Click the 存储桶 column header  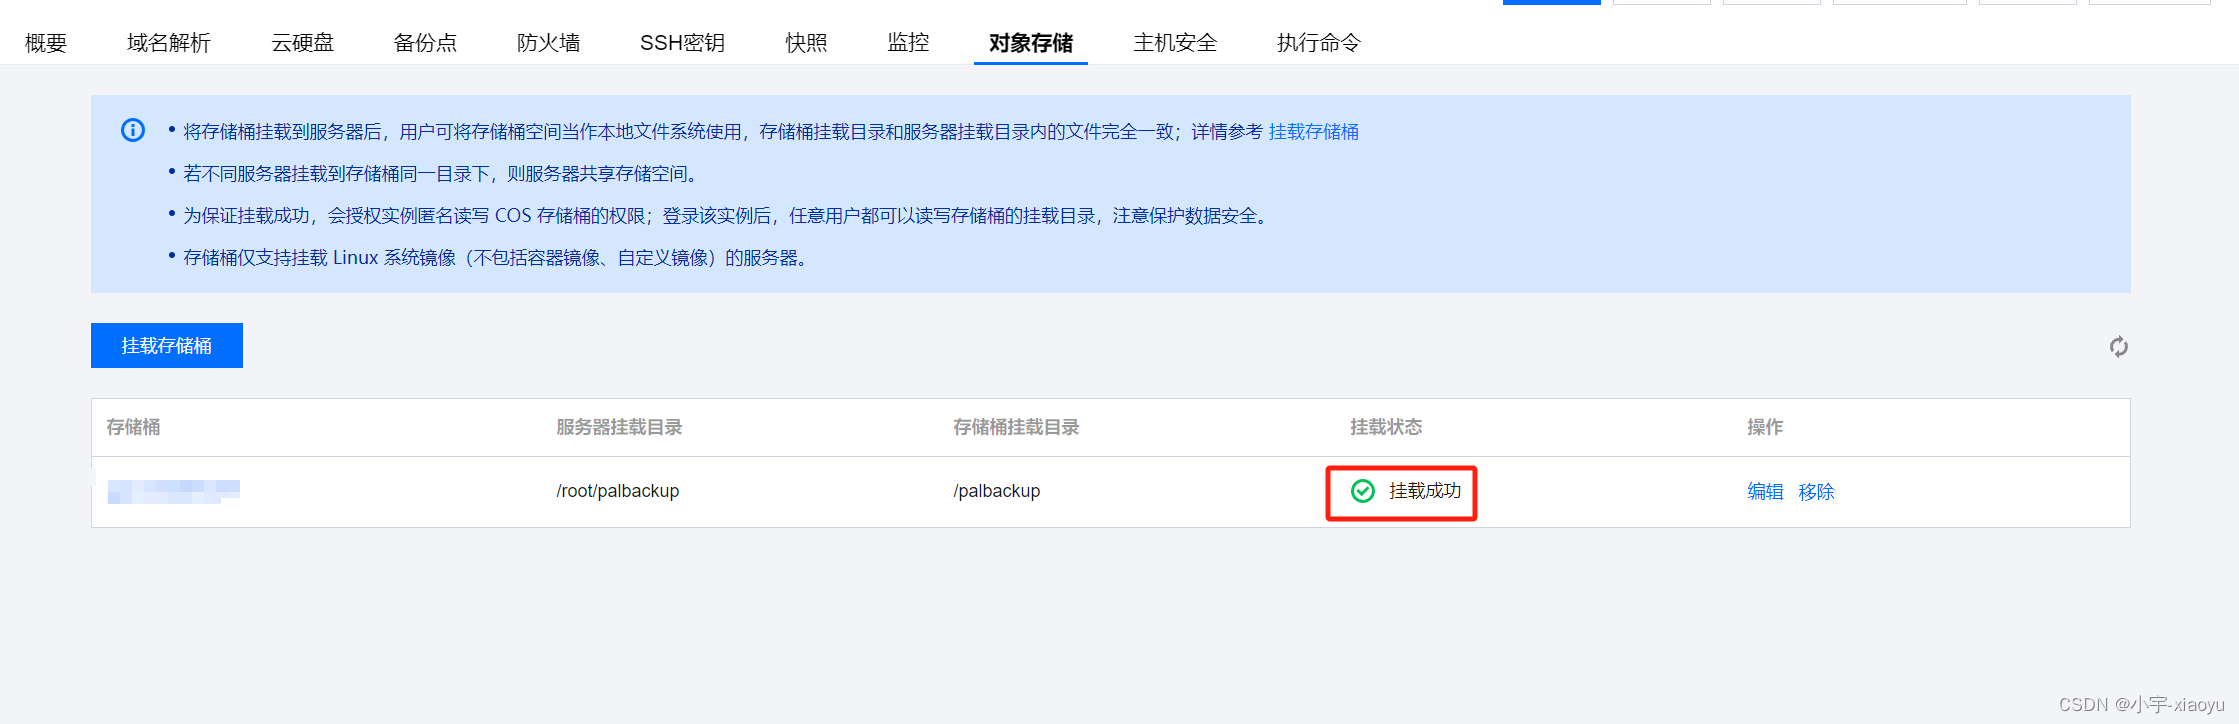tap(134, 427)
